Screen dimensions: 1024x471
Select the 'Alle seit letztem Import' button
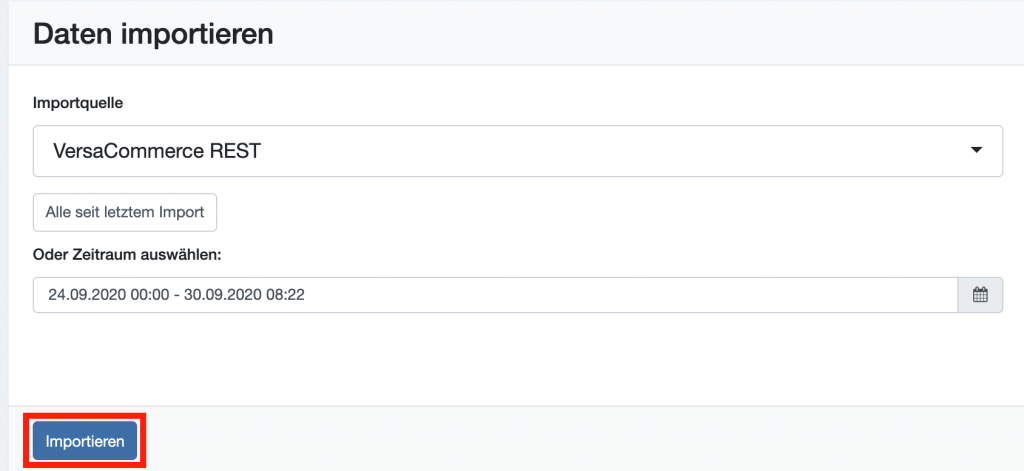(x=125, y=212)
